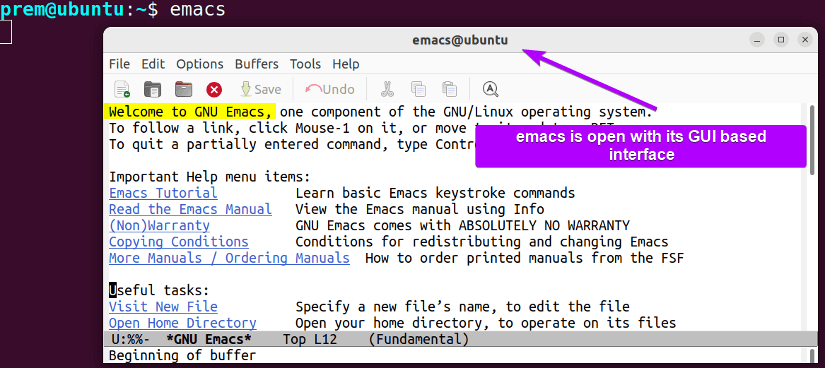The height and width of the screenshot is (368, 825).
Task: Click the emacs@ubuntu window title bar
Action: [x=460, y=40]
